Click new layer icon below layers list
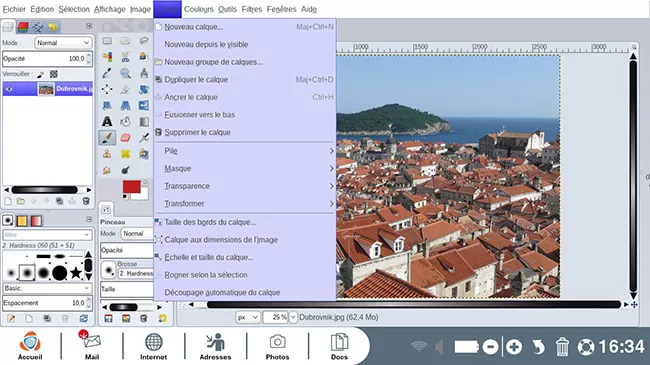 coord(8,201)
